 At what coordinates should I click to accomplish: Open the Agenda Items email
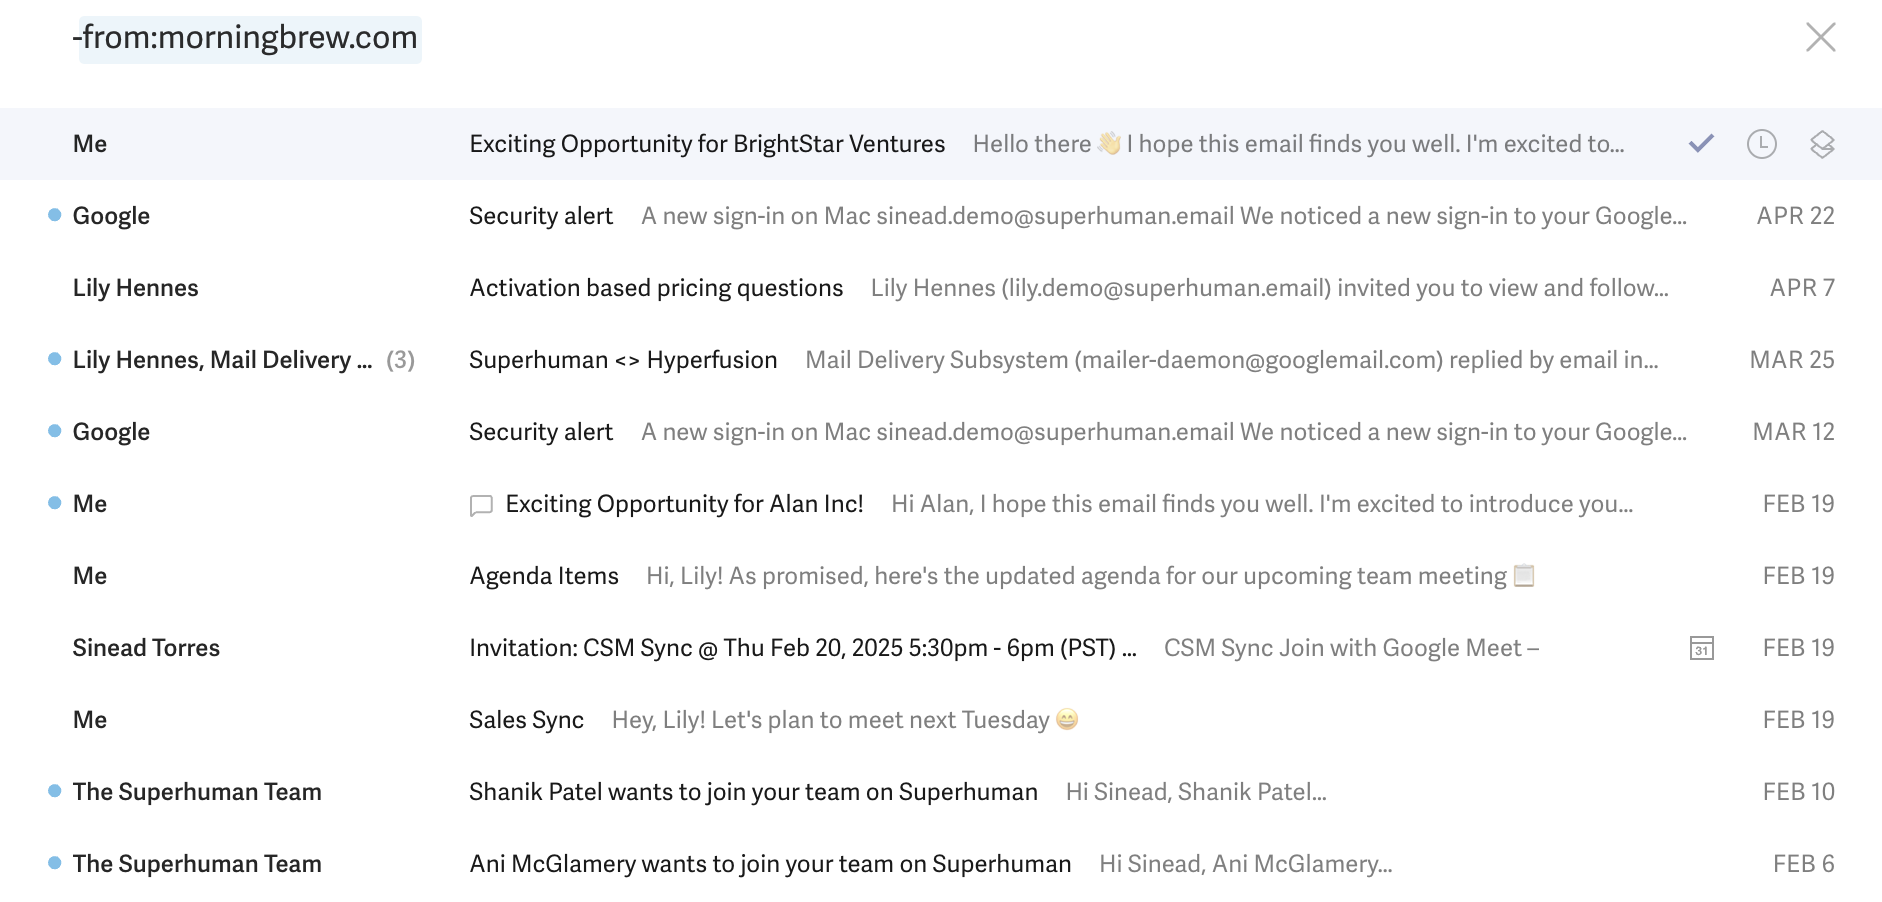click(941, 576)
